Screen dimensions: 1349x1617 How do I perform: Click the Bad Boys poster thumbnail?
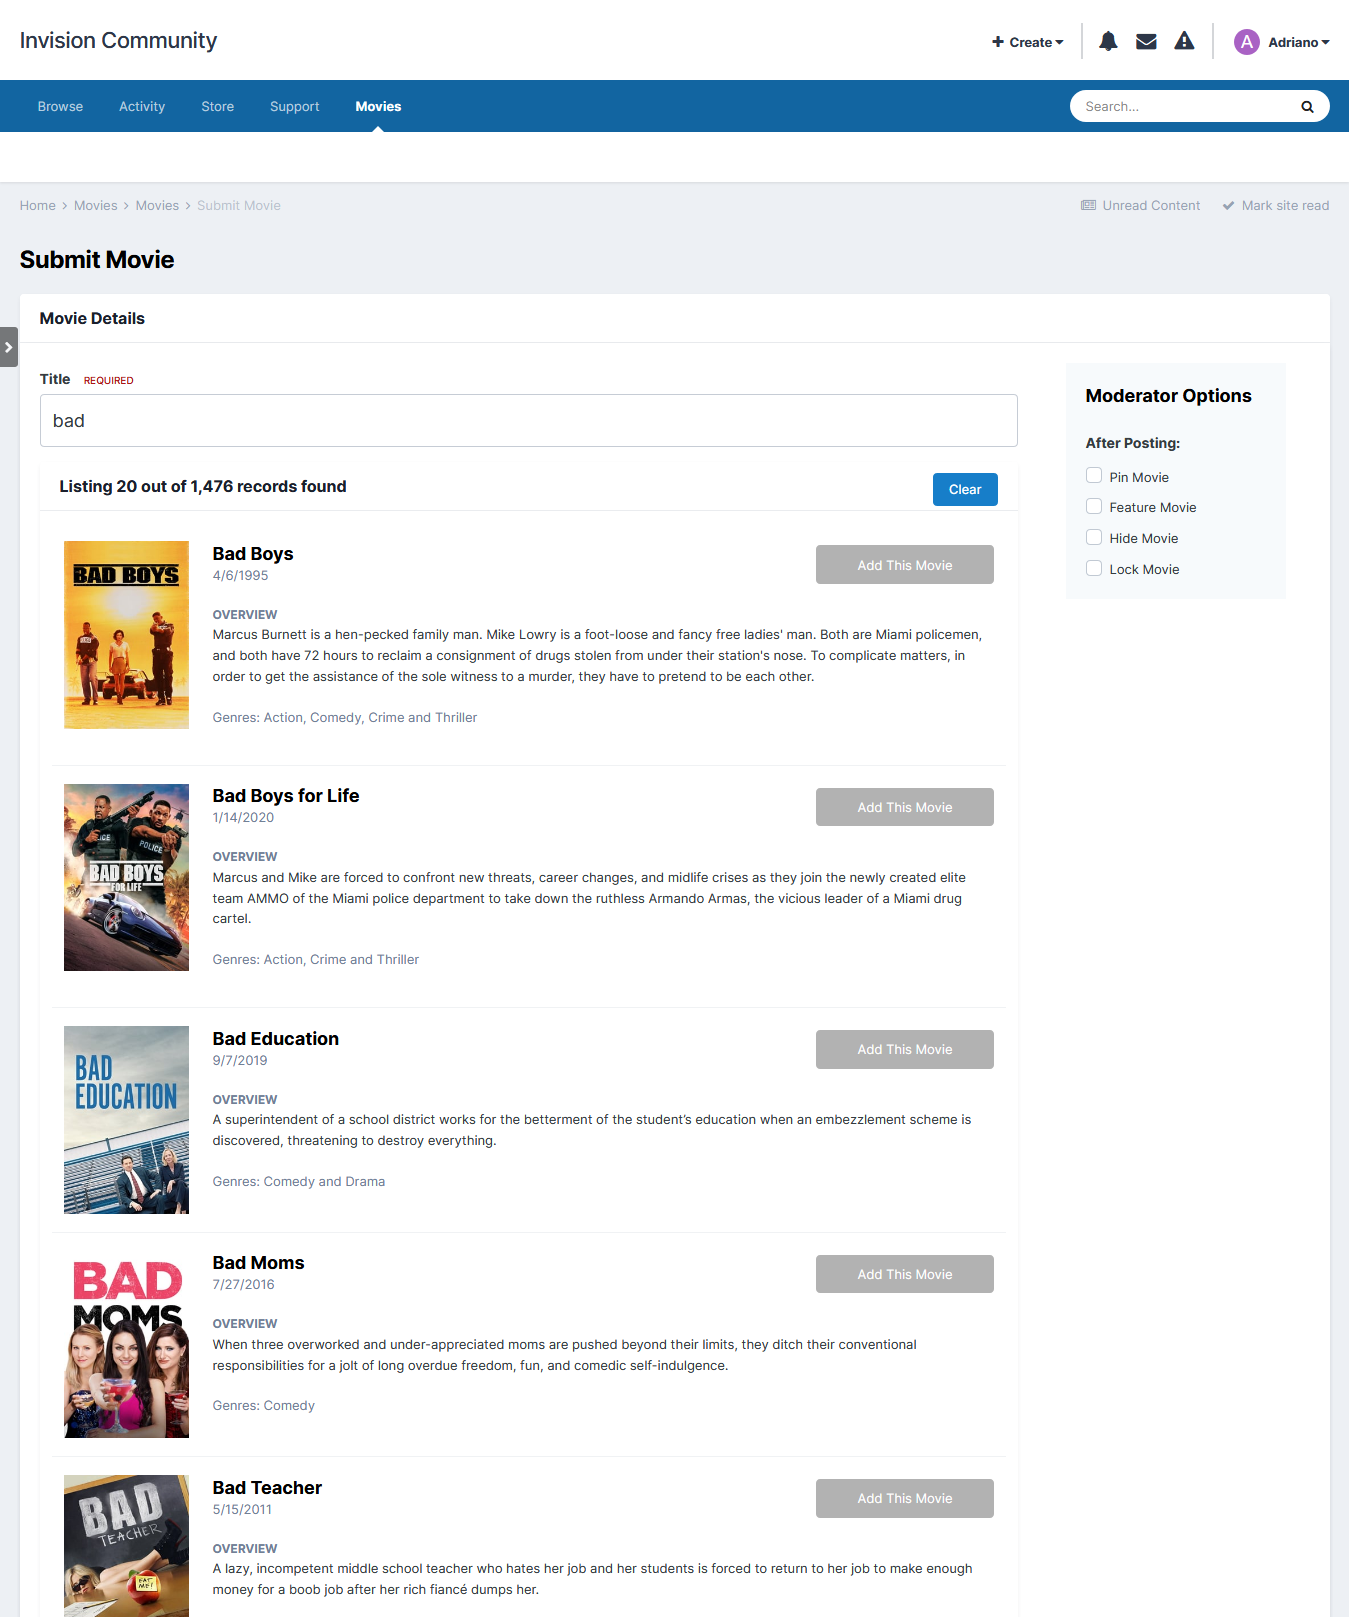(126, 635)
